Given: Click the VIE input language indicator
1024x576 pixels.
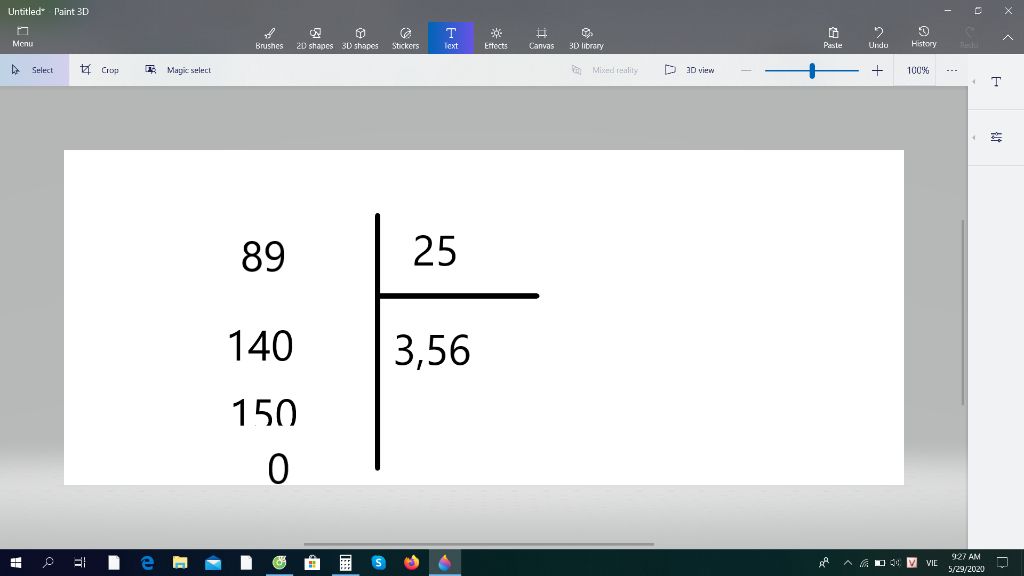Looking at the screenshot, I should pyautogui.click(x=932, y=563).
